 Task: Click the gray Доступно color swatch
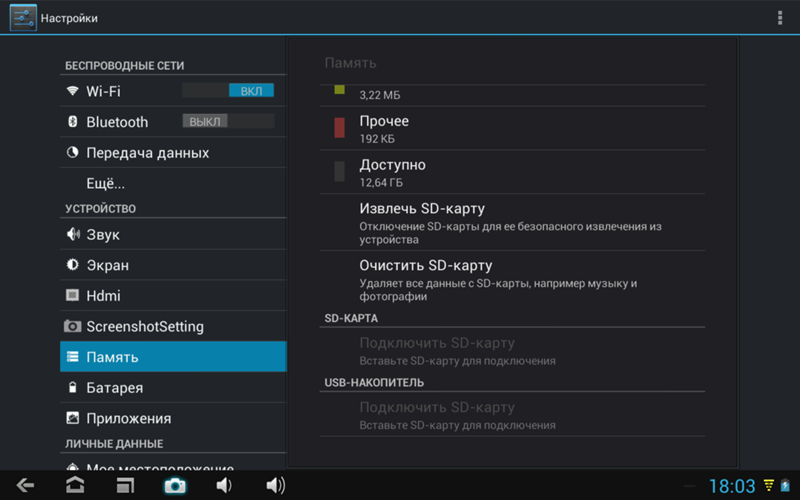pos(339,171)
